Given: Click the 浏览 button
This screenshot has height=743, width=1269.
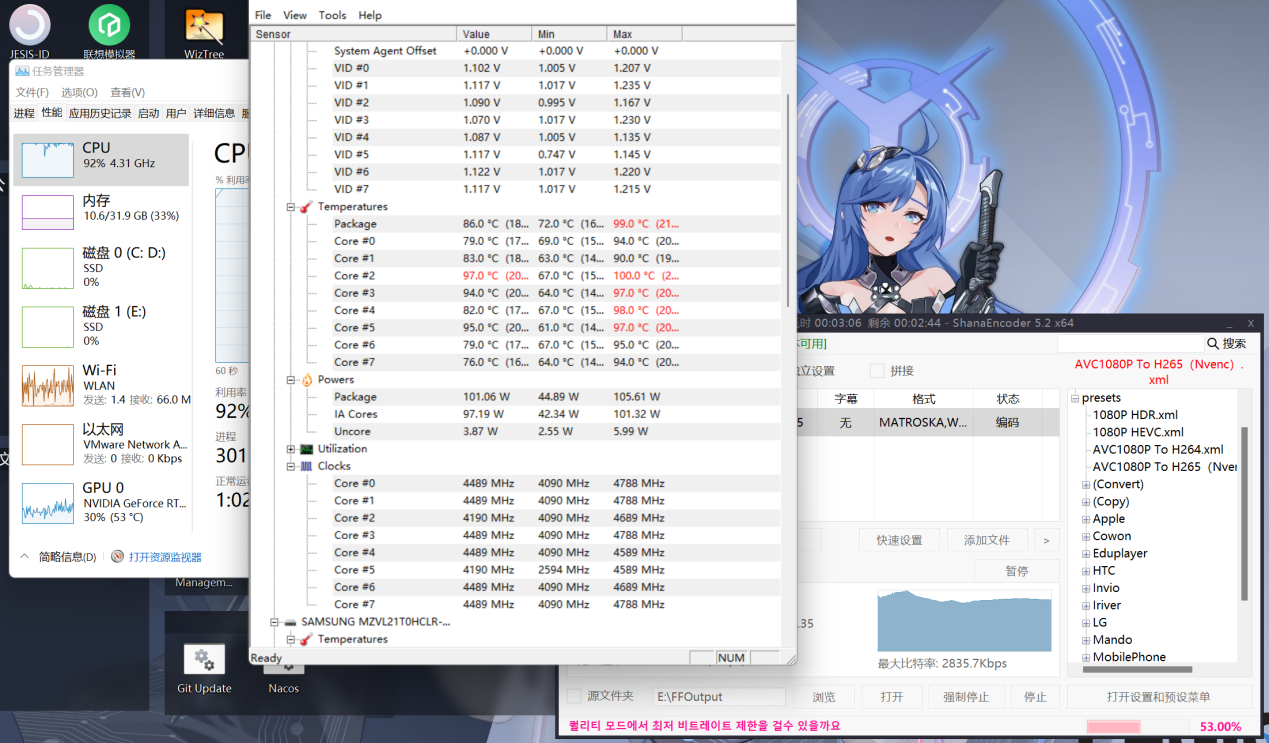Looking at the screenshot, I should [x=823, y=697].
